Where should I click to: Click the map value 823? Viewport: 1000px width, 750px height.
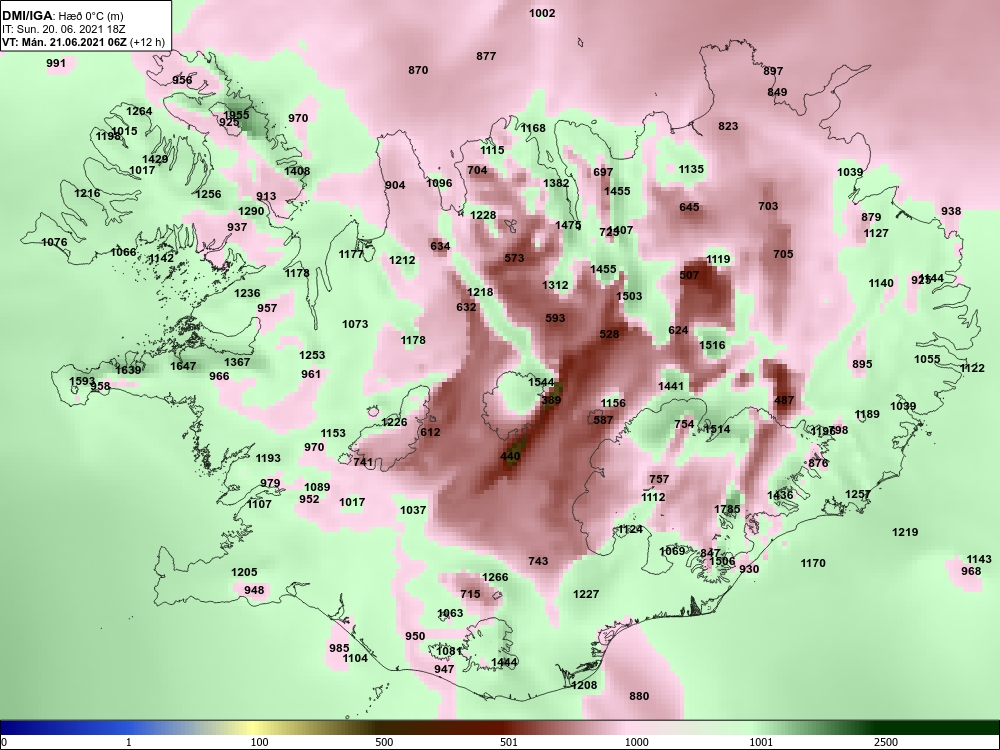[728, 126]
